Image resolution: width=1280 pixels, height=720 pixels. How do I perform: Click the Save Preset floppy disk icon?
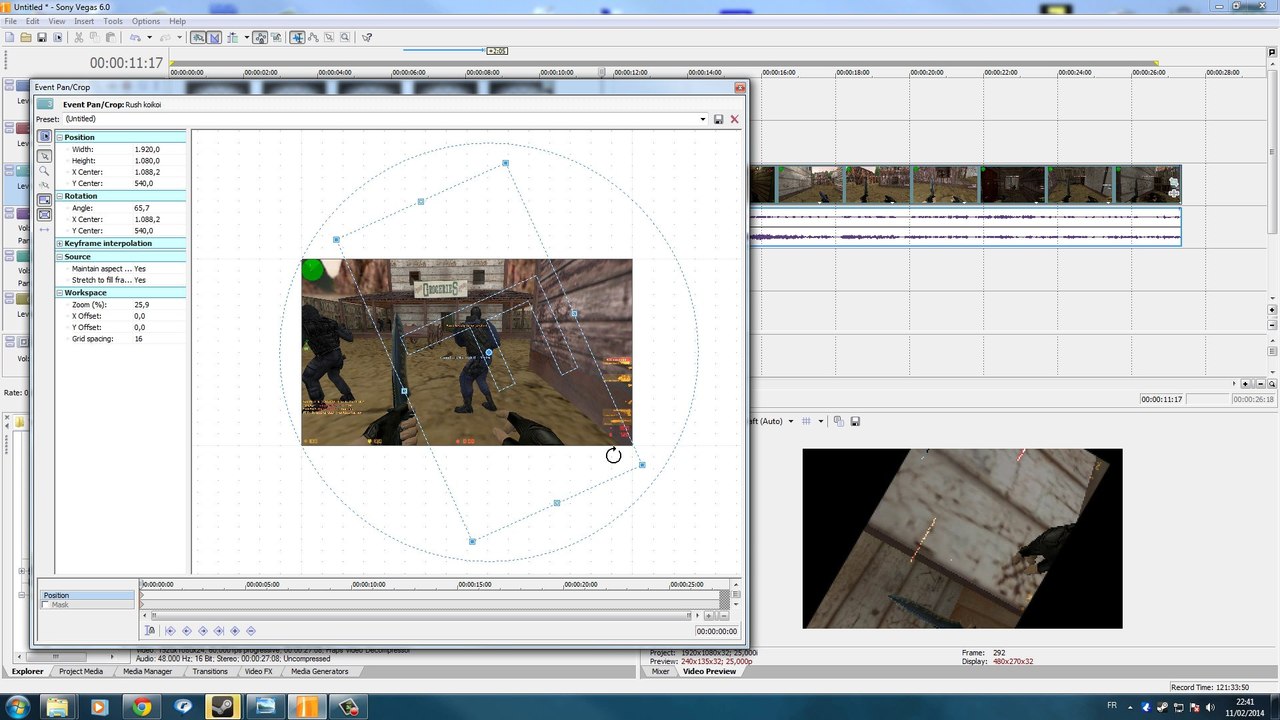718,119
